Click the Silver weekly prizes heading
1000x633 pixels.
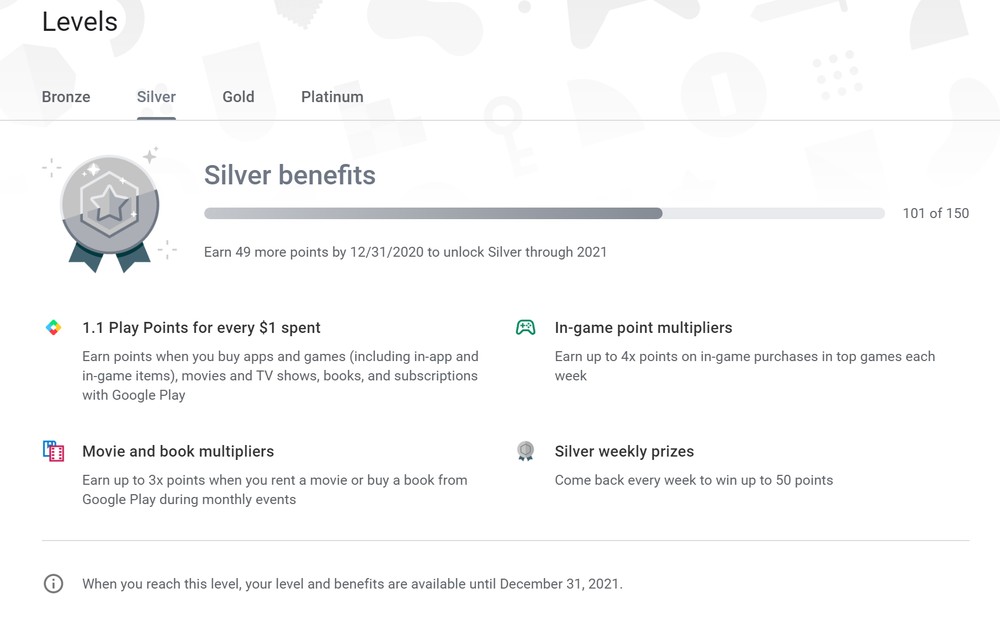[x=624, y=452]
